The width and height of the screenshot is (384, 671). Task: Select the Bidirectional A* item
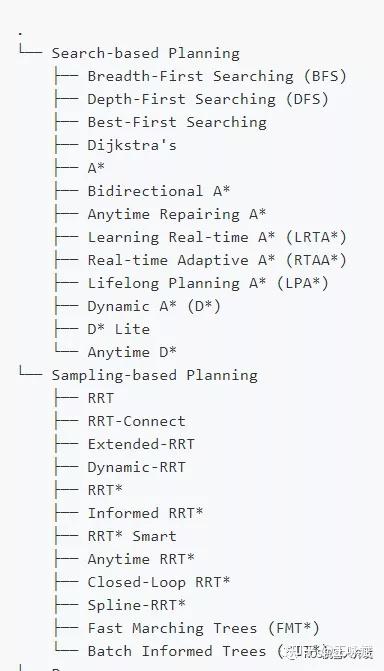point(159,191)
